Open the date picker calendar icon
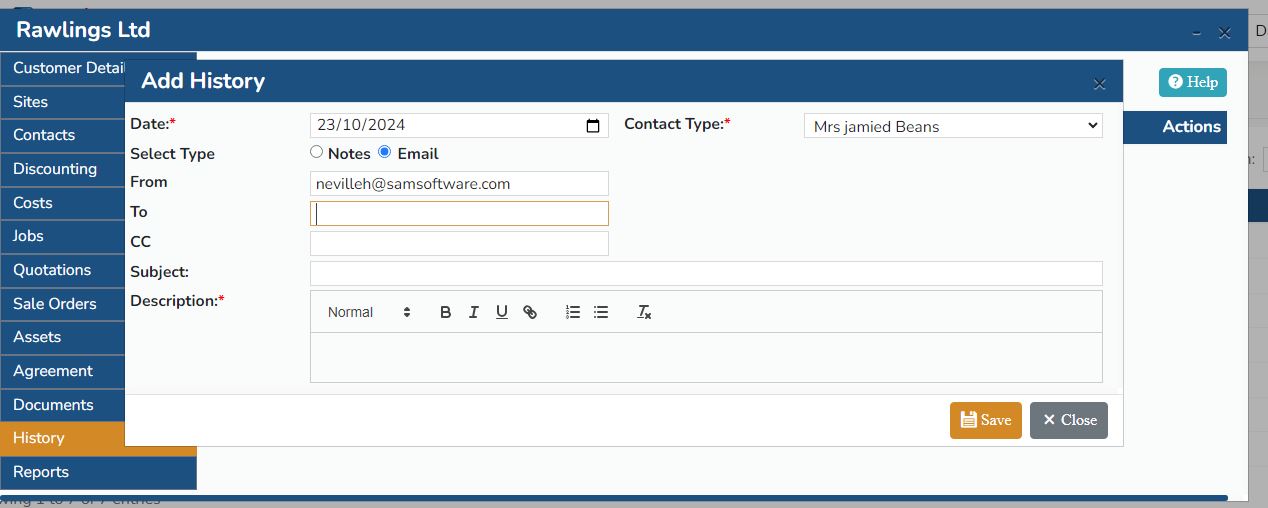The width and height of the screenshot is (1268, 508). click(x=593, y=126)
